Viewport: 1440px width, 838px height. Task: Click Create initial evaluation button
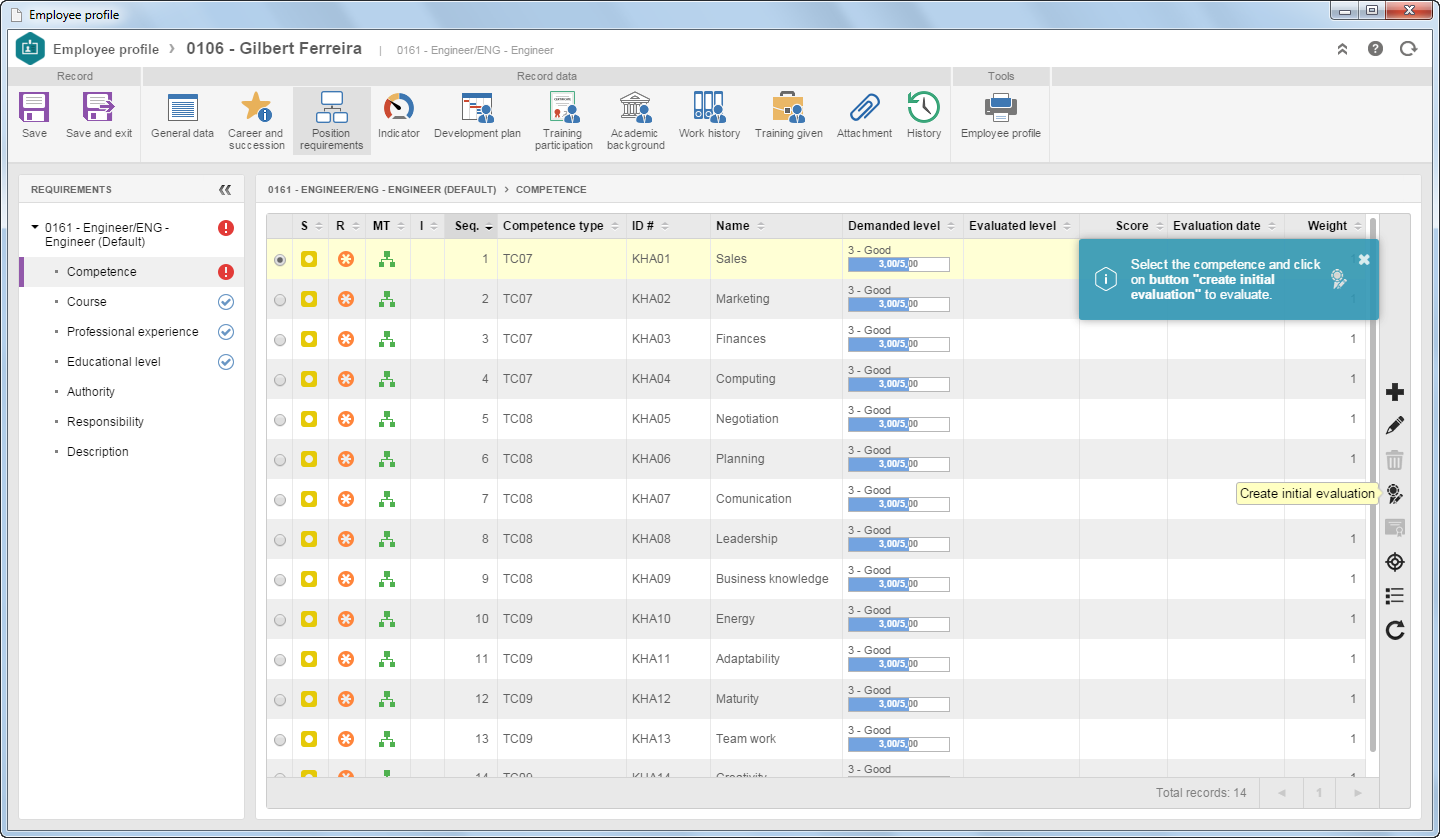tap(1395, 493)
